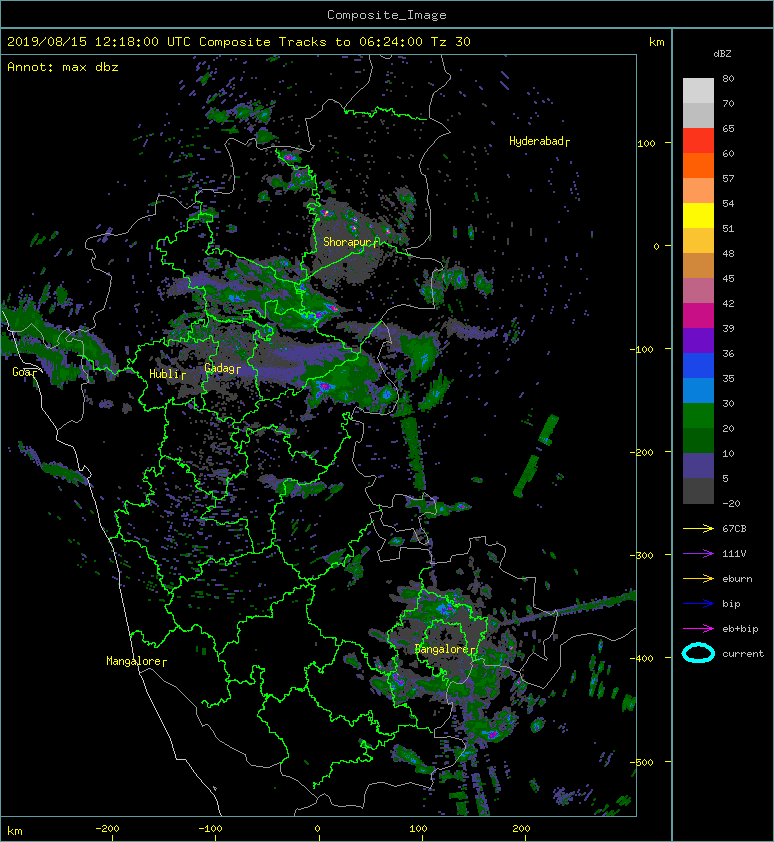Click the brown 48 dBZ color swatch
This screenshot has height=842, width=774.
(698, 265)
